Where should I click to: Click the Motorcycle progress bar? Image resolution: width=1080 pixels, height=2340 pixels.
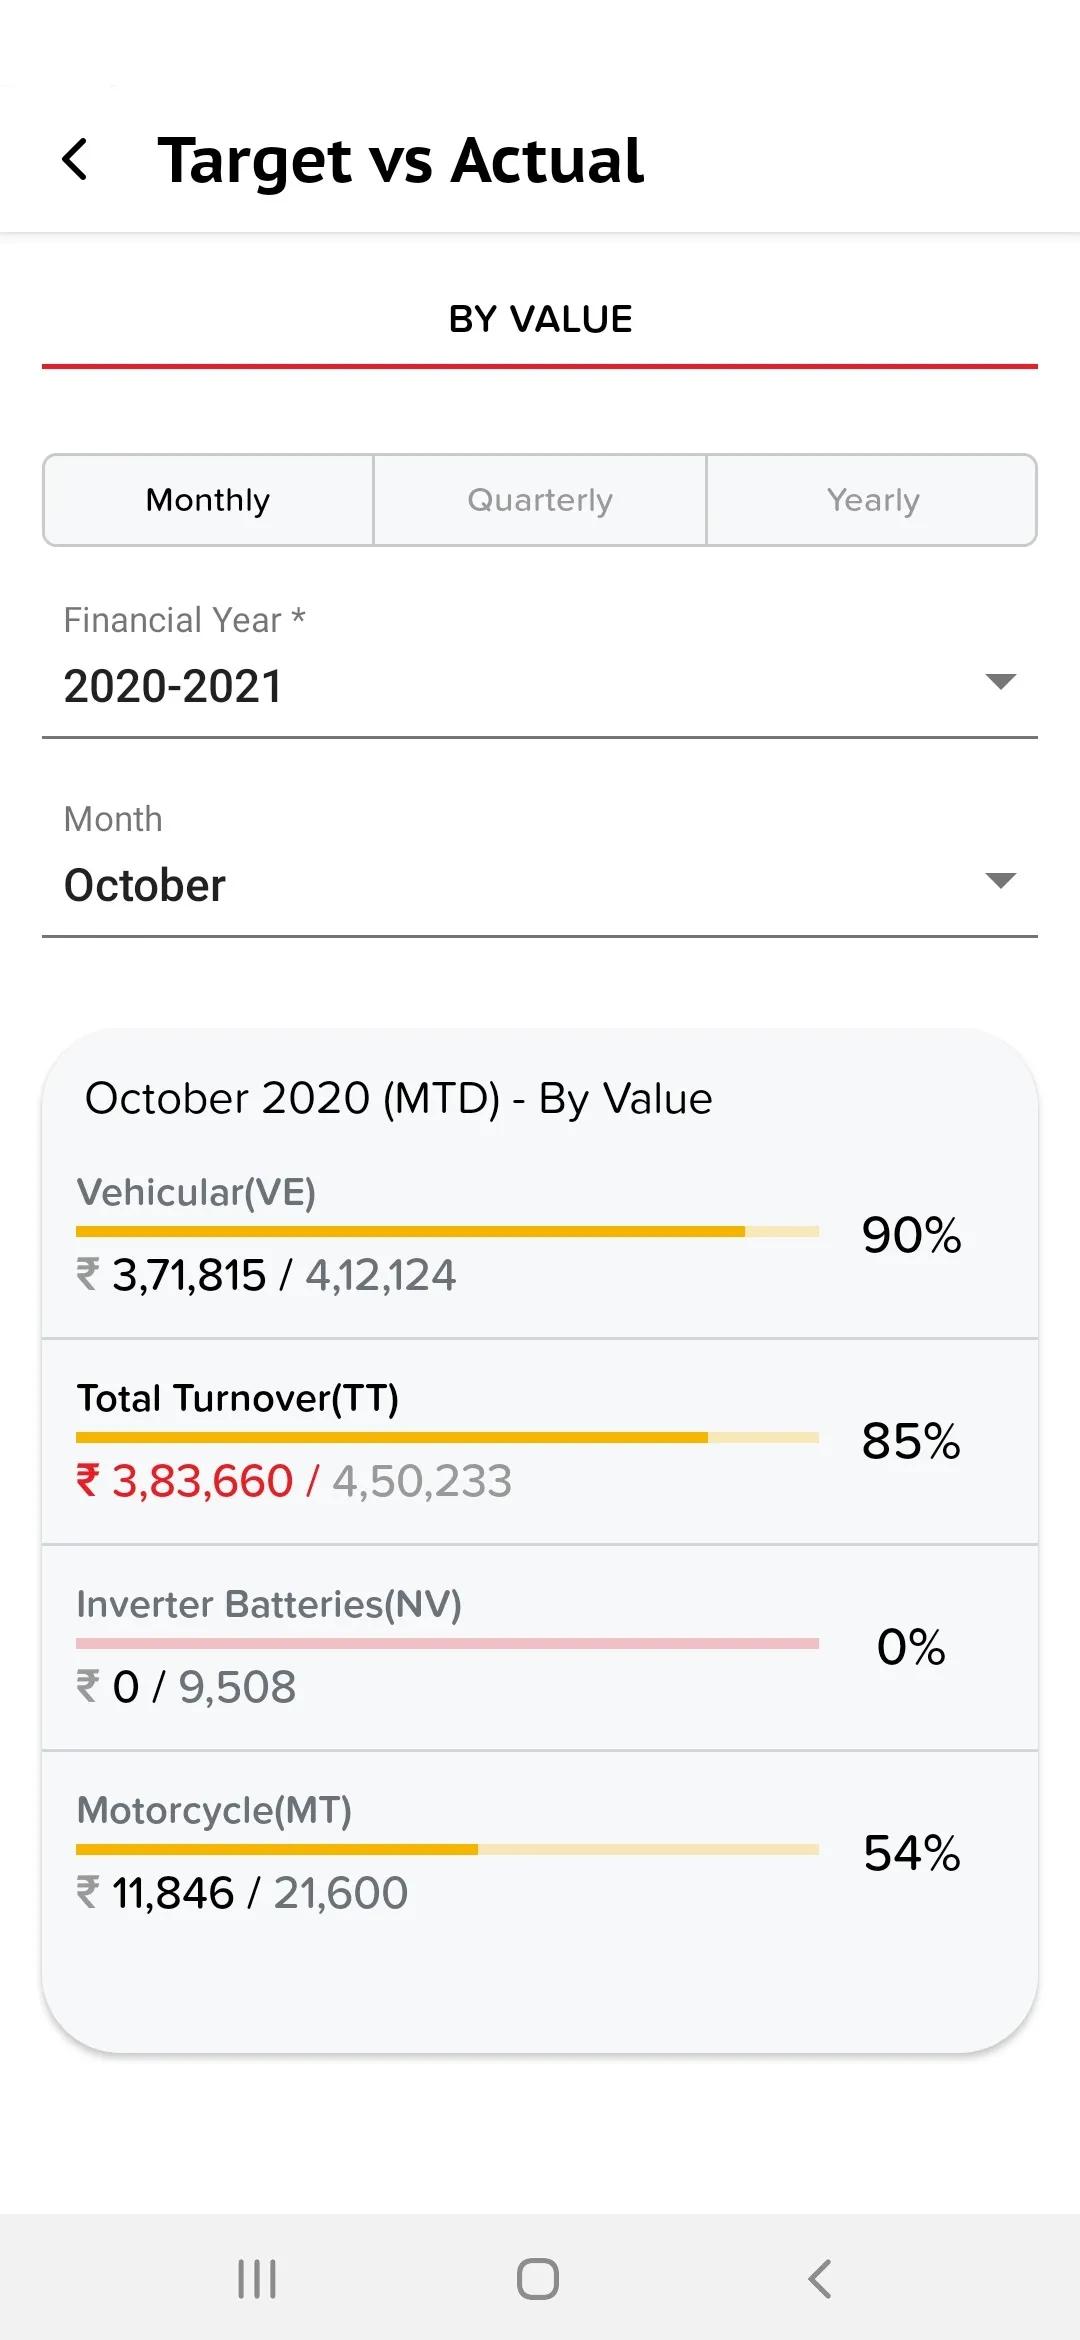click(x=447, y=1850)
